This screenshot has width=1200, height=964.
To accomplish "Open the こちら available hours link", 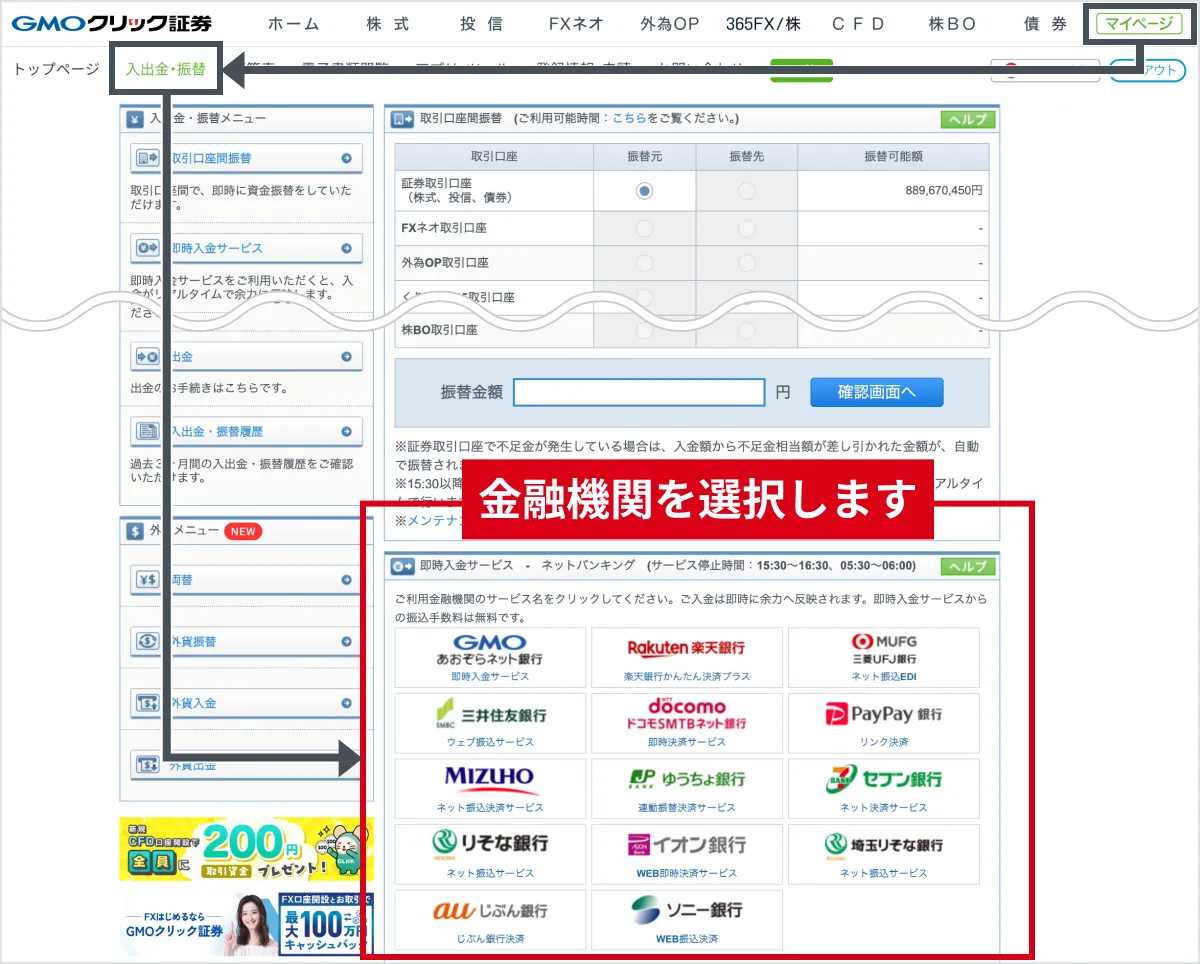I will click(x=629, y=119).
